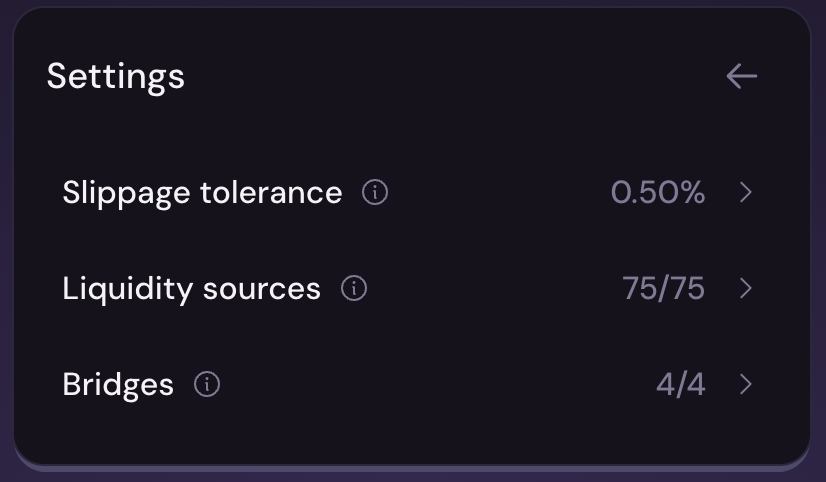Open Bridges options using its chevron

[x=745, y=384]
